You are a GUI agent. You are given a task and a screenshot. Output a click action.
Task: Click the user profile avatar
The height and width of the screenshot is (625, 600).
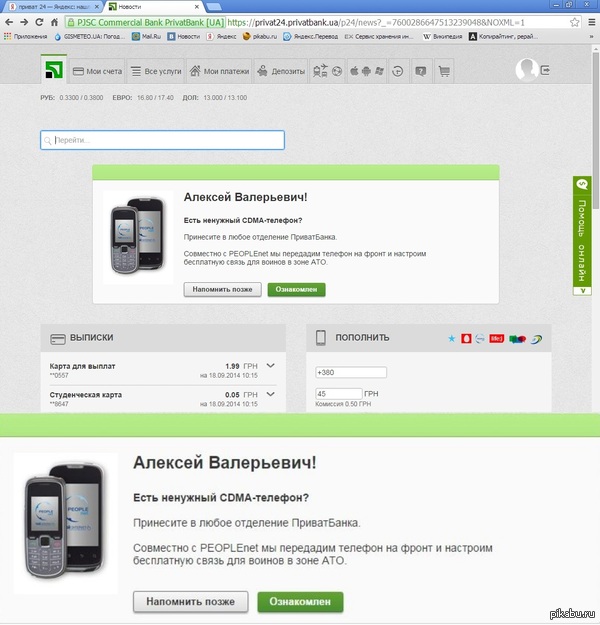526,70
